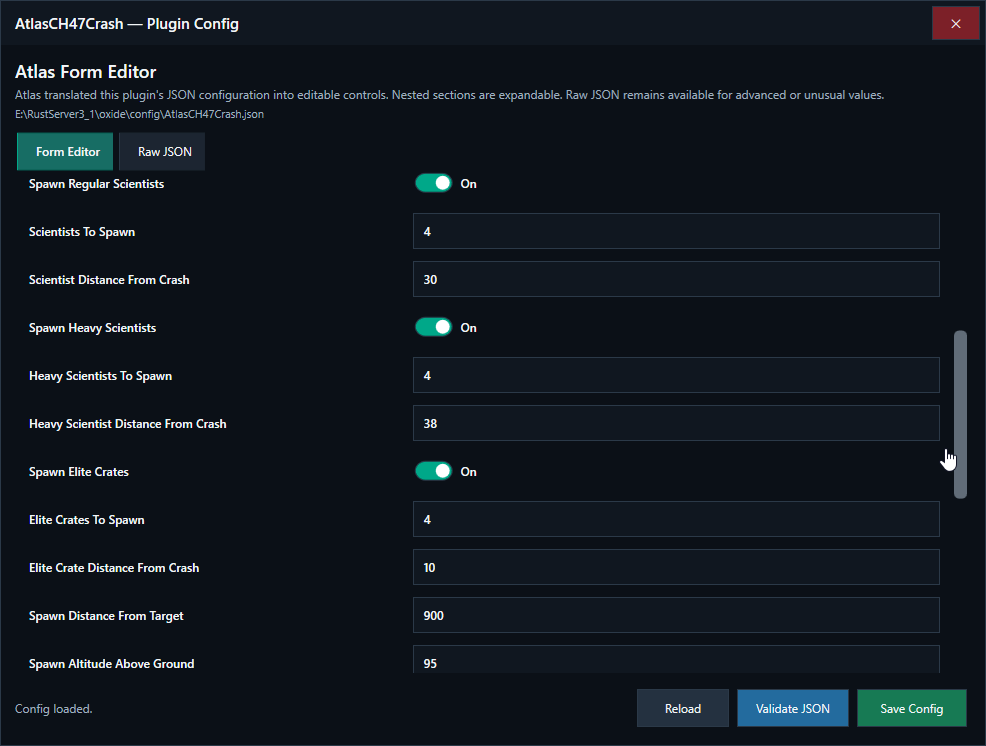Close the Plugin Config window
Image resolution: width=986 pixels, height=746 pixels.
[955, 24]
